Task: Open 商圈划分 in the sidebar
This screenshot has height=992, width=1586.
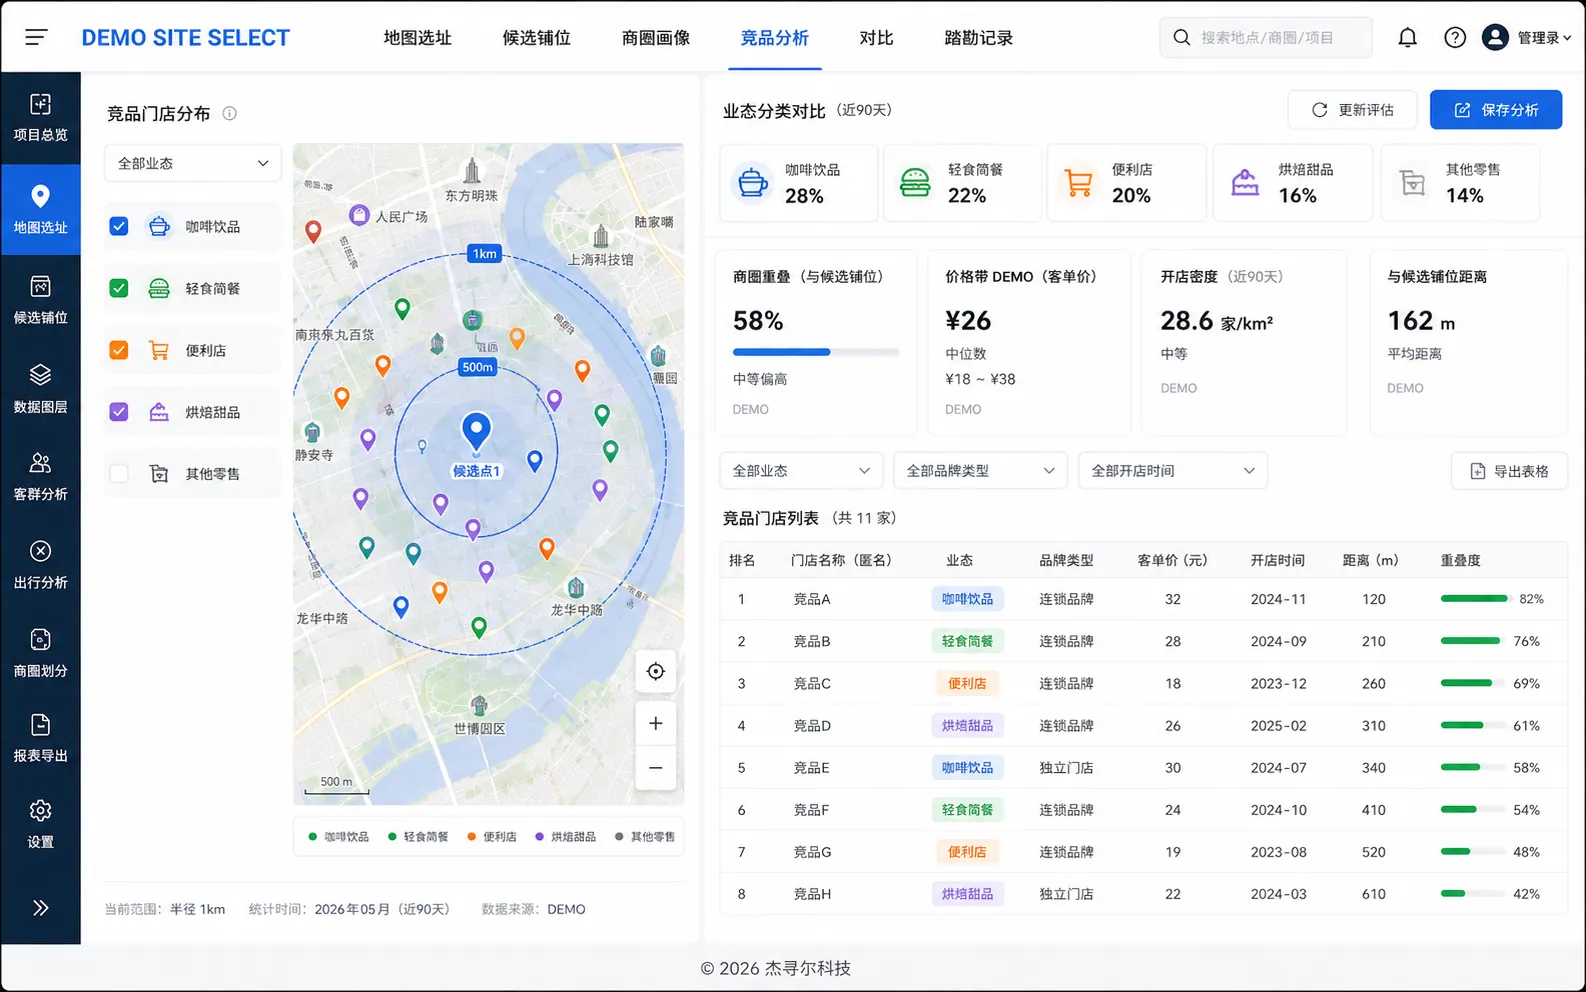Action: click(x=40, y=653)
